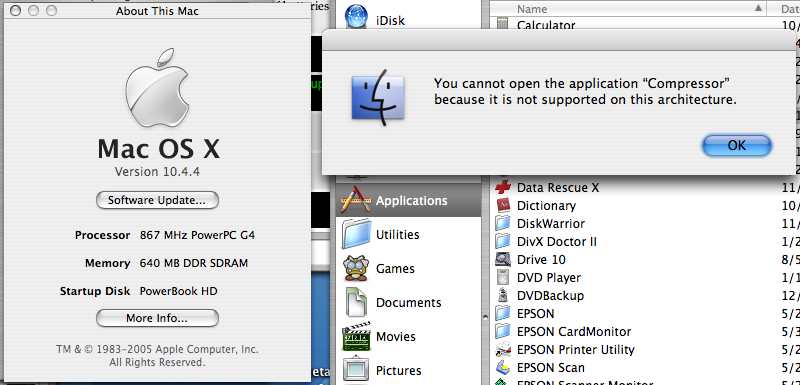Select the Calculator app icon

(503, 24)
